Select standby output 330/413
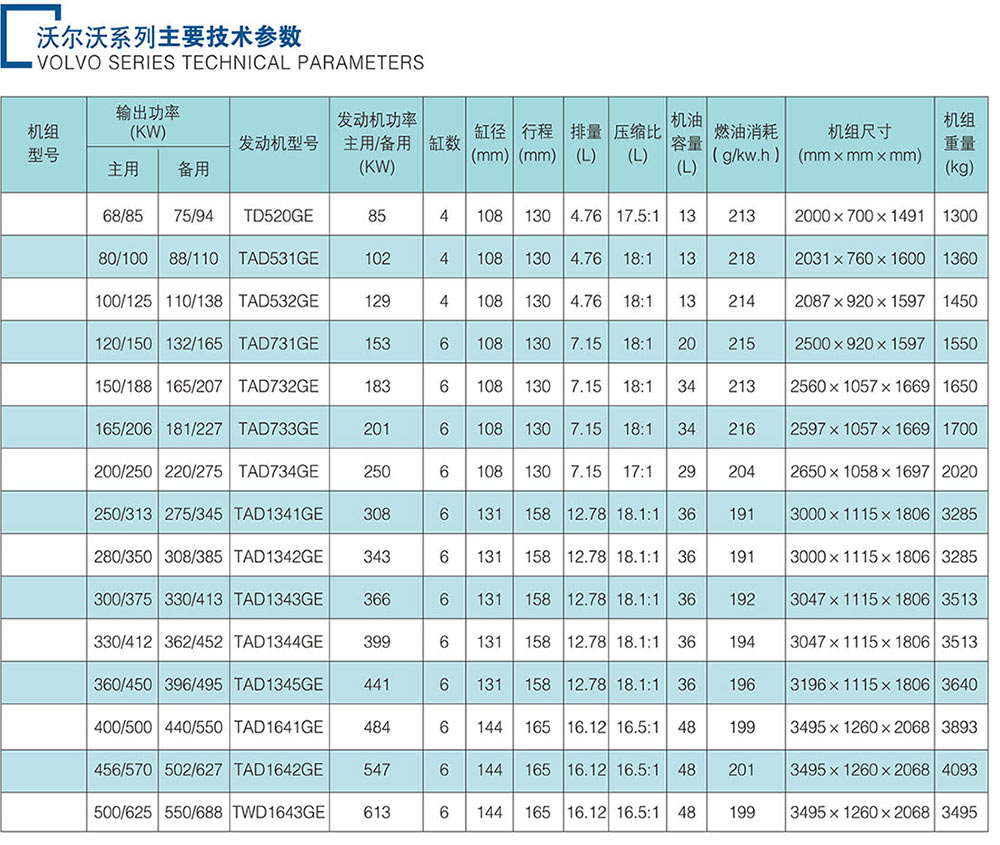Image resolution: width=1000 pixels, height=845 pixels. [194, 599]
